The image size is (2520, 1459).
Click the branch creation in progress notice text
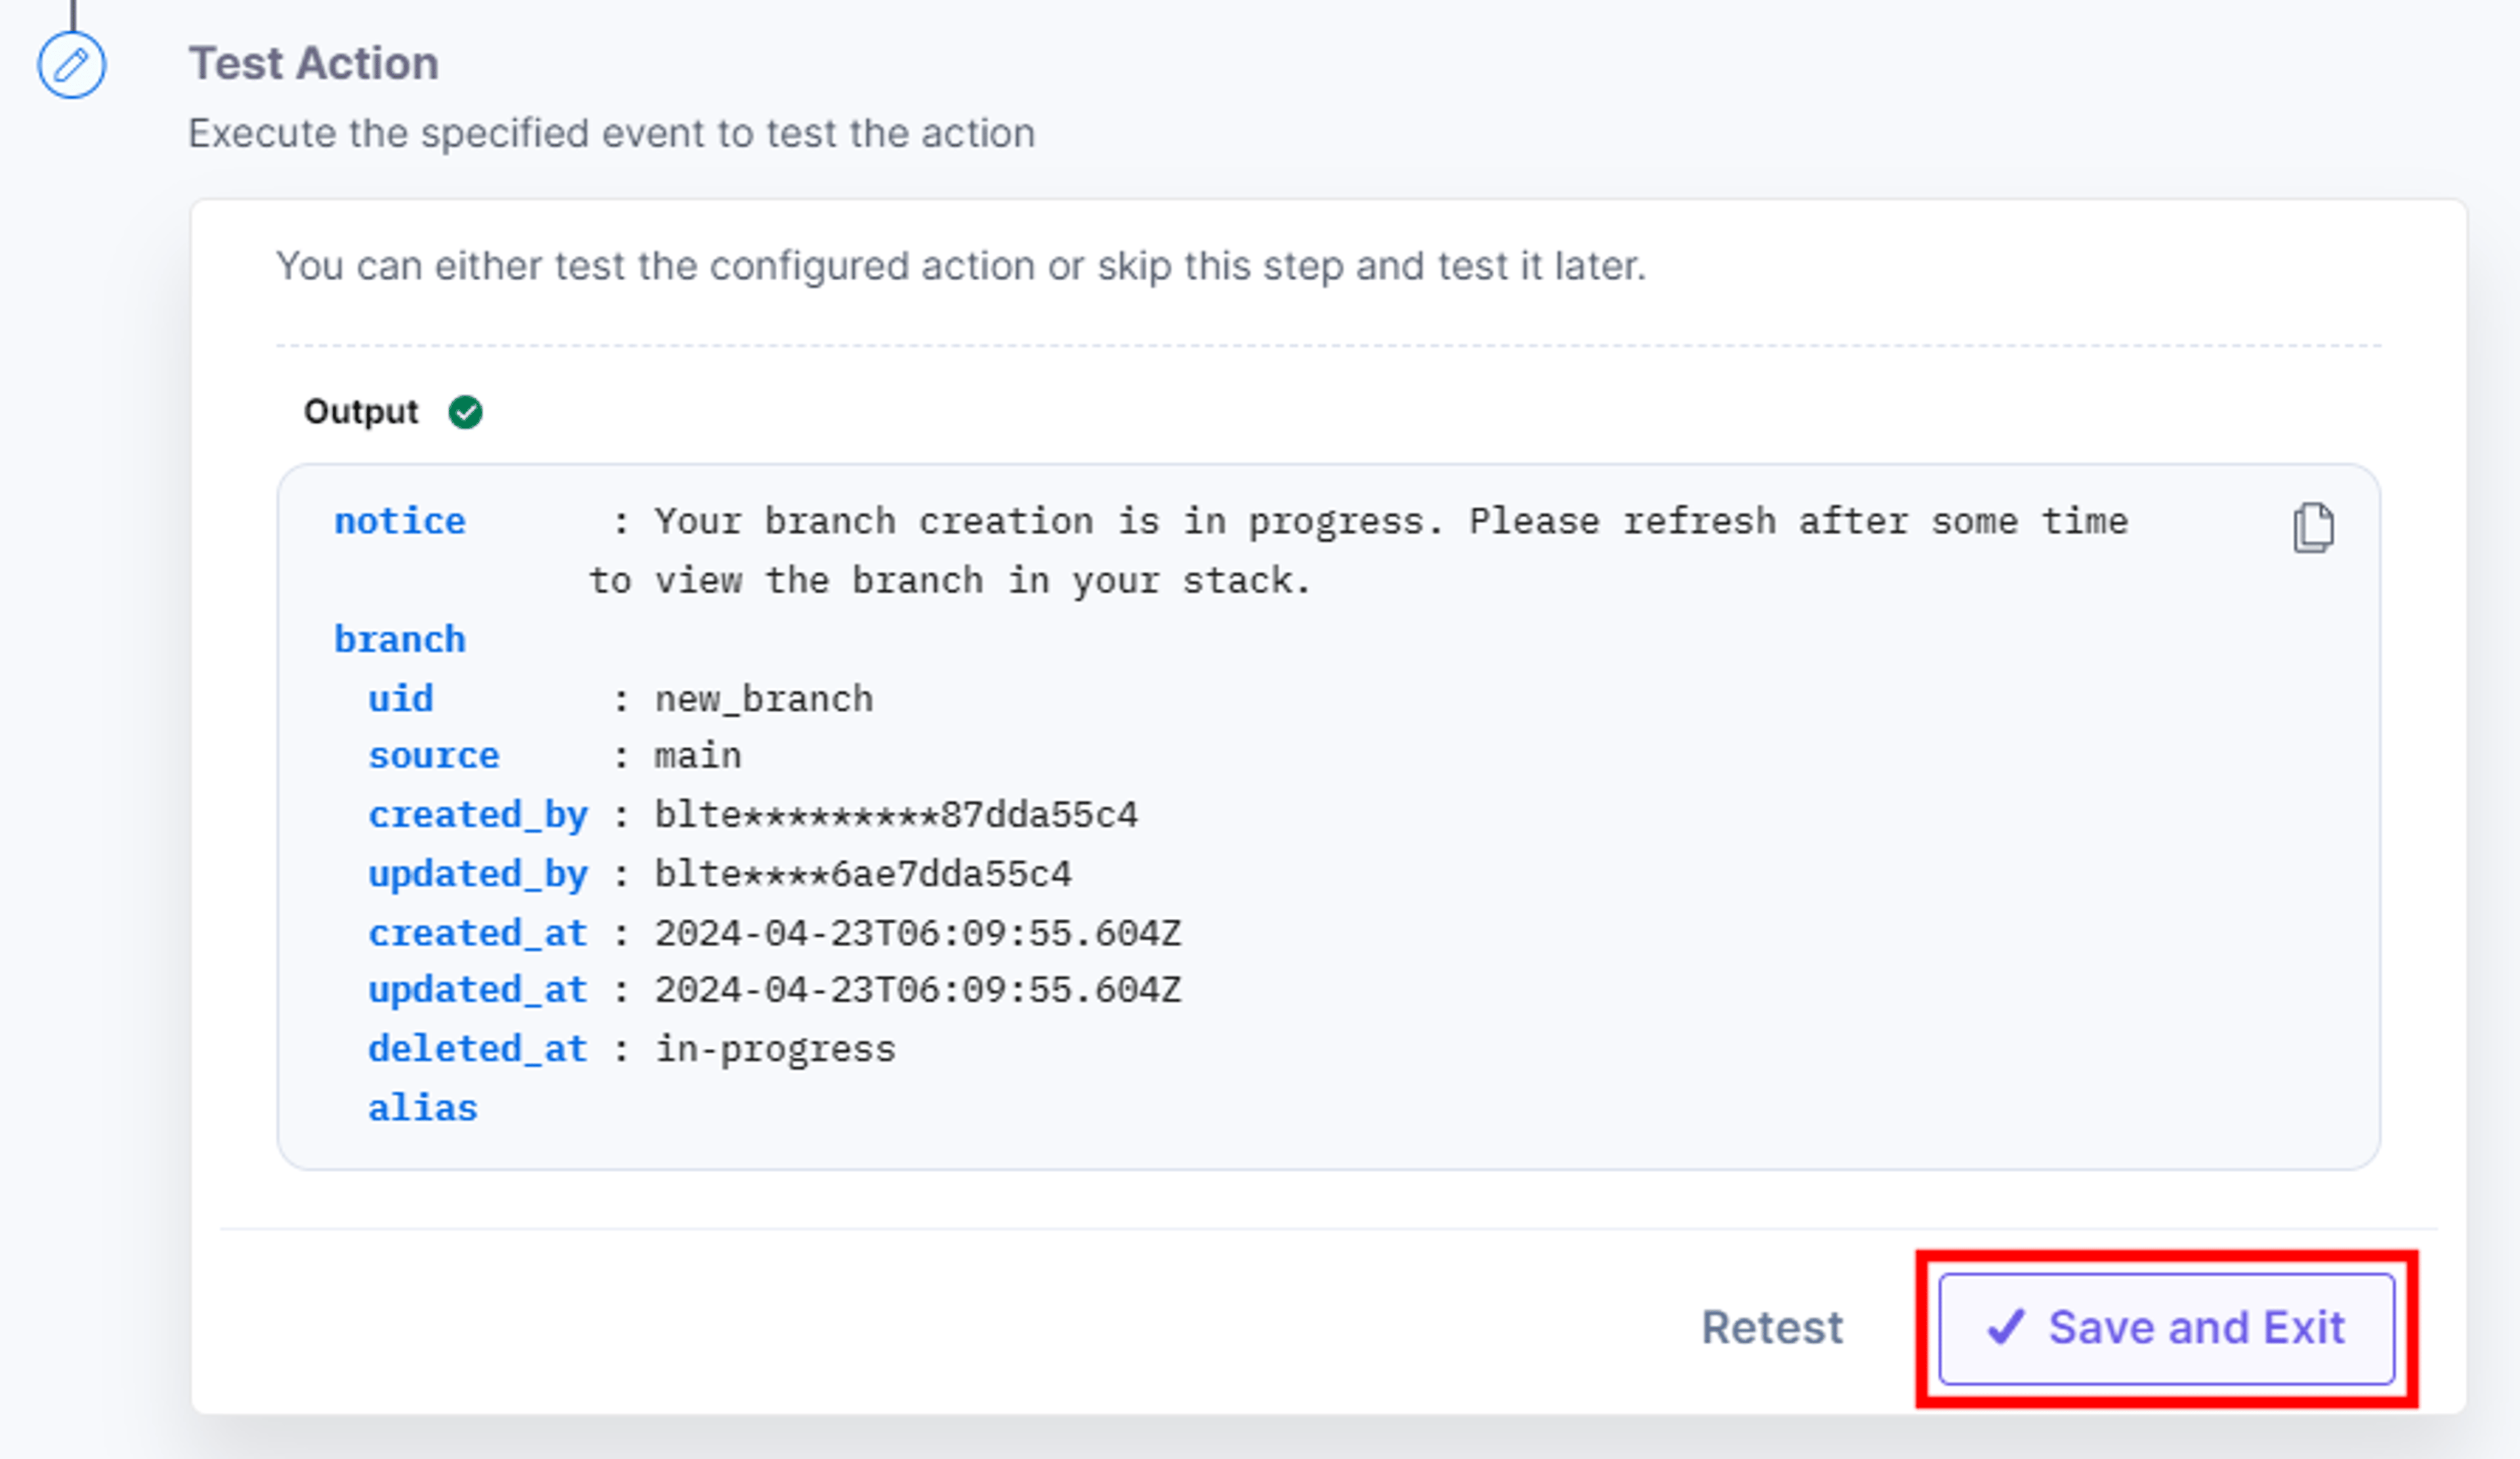1359,550
